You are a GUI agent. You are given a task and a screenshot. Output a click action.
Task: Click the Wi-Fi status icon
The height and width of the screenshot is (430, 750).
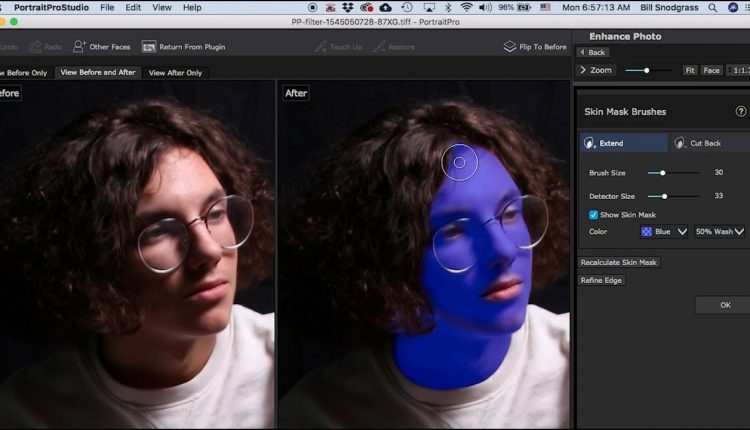click(x=466, y=8)
